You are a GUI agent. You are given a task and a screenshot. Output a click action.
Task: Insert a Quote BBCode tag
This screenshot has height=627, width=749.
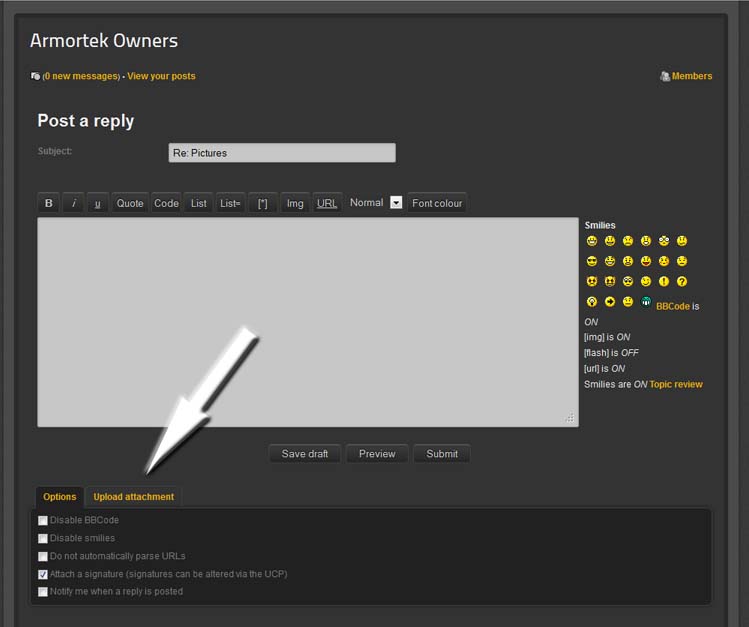(130, 203)
